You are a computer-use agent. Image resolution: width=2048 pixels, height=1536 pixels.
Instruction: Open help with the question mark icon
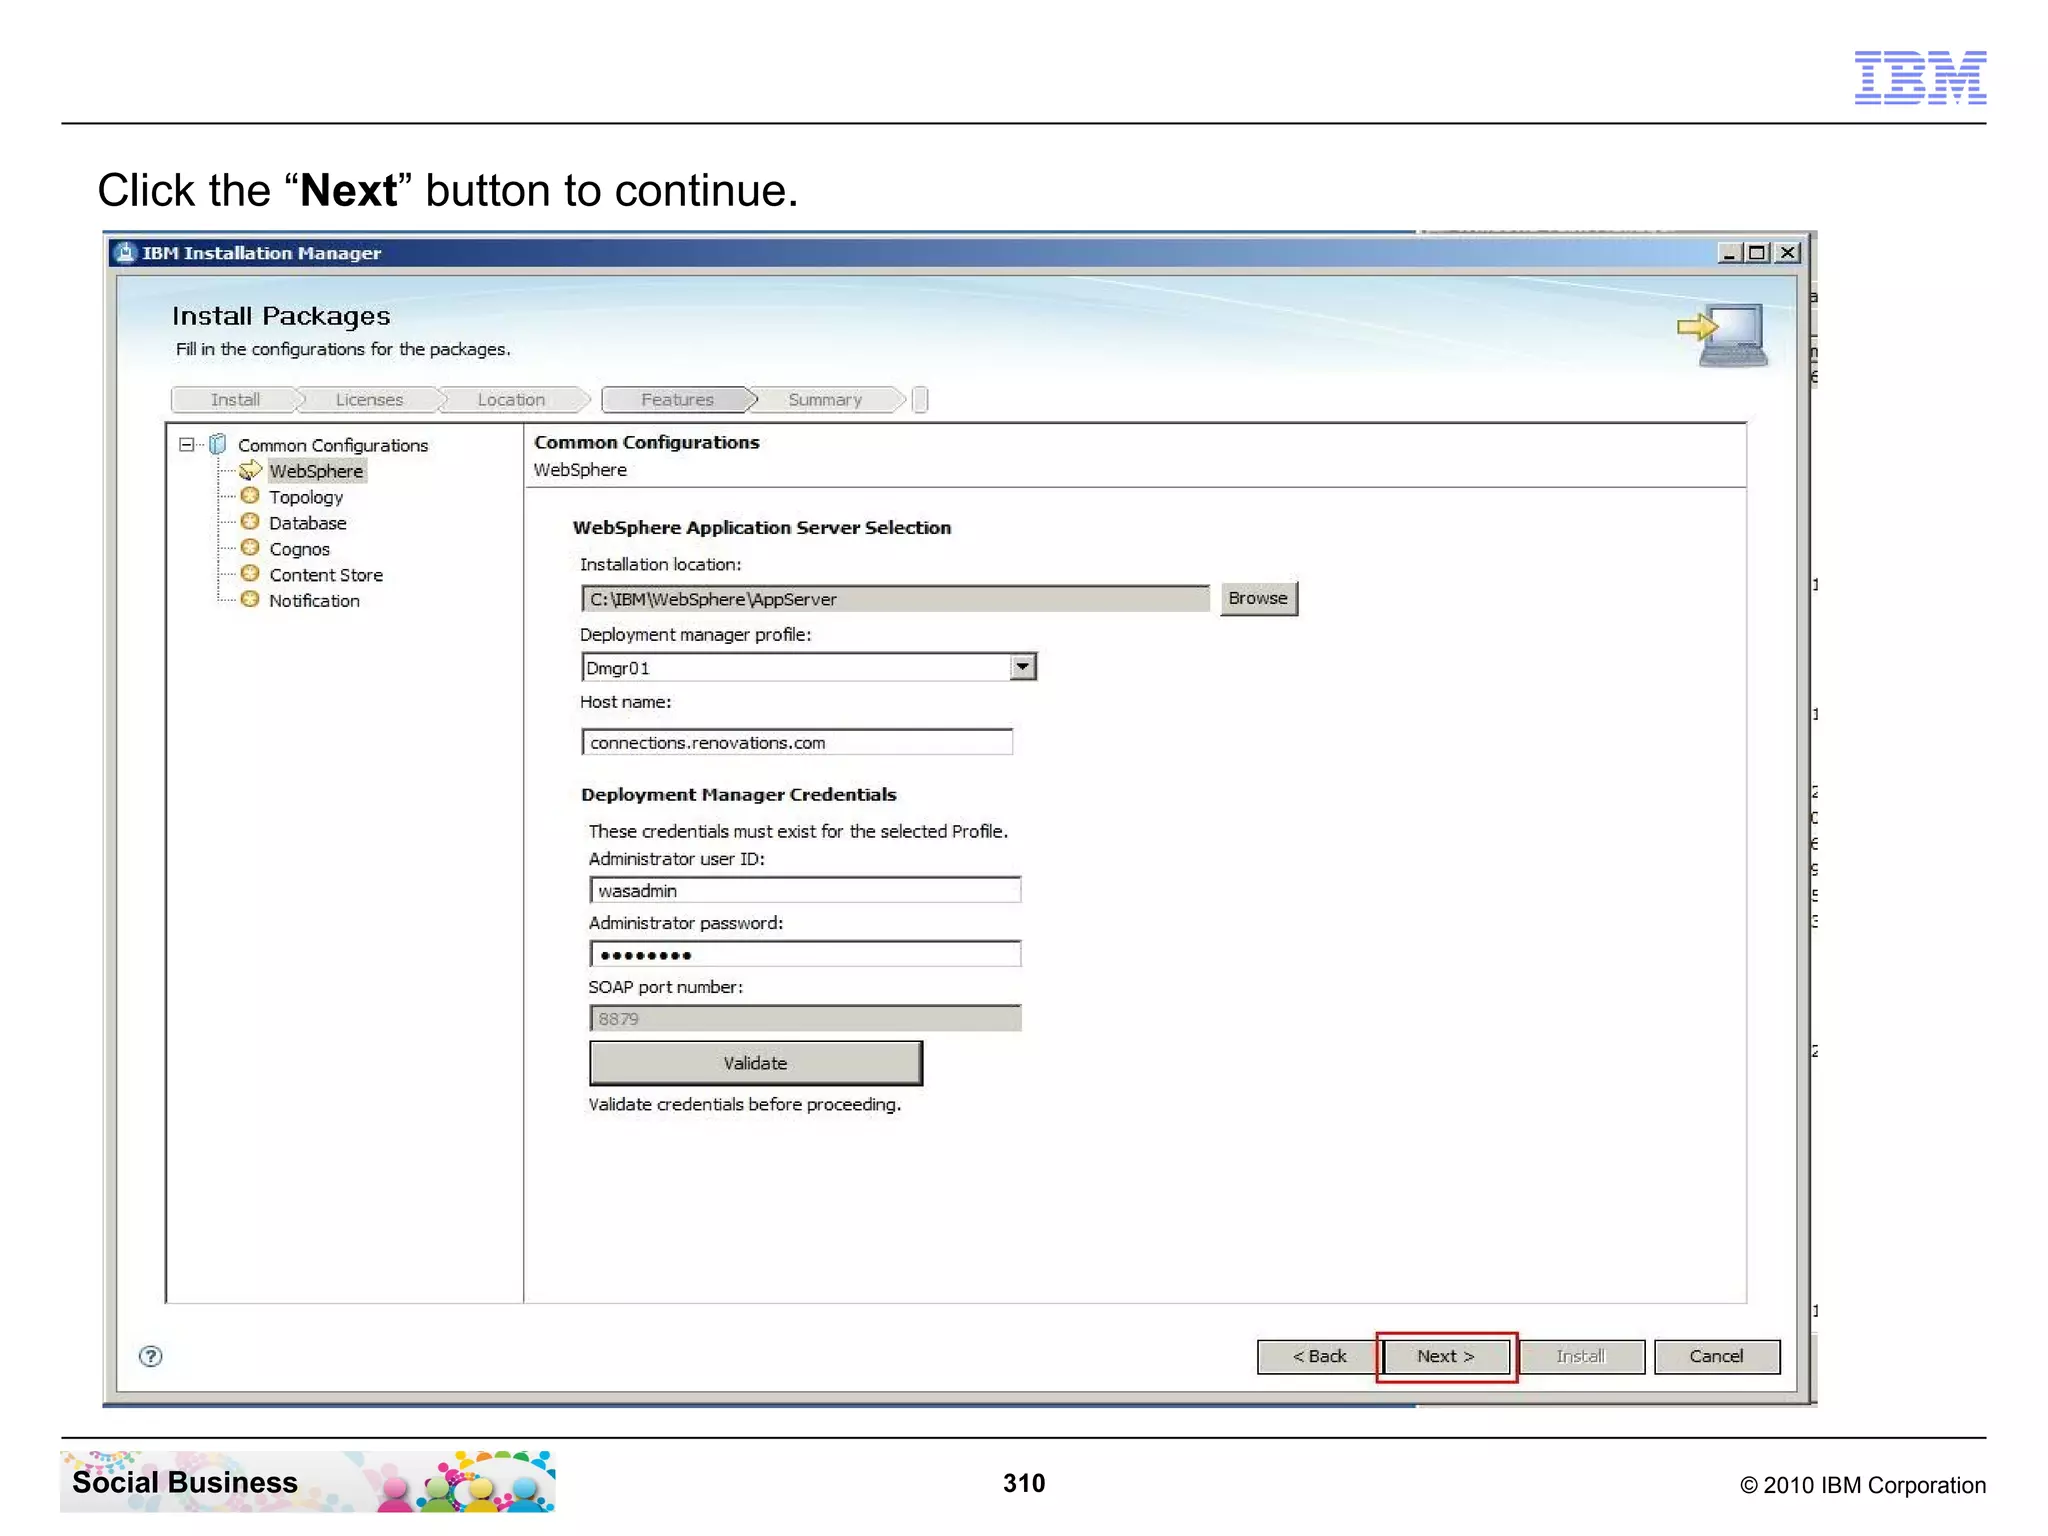(151, 1356)
